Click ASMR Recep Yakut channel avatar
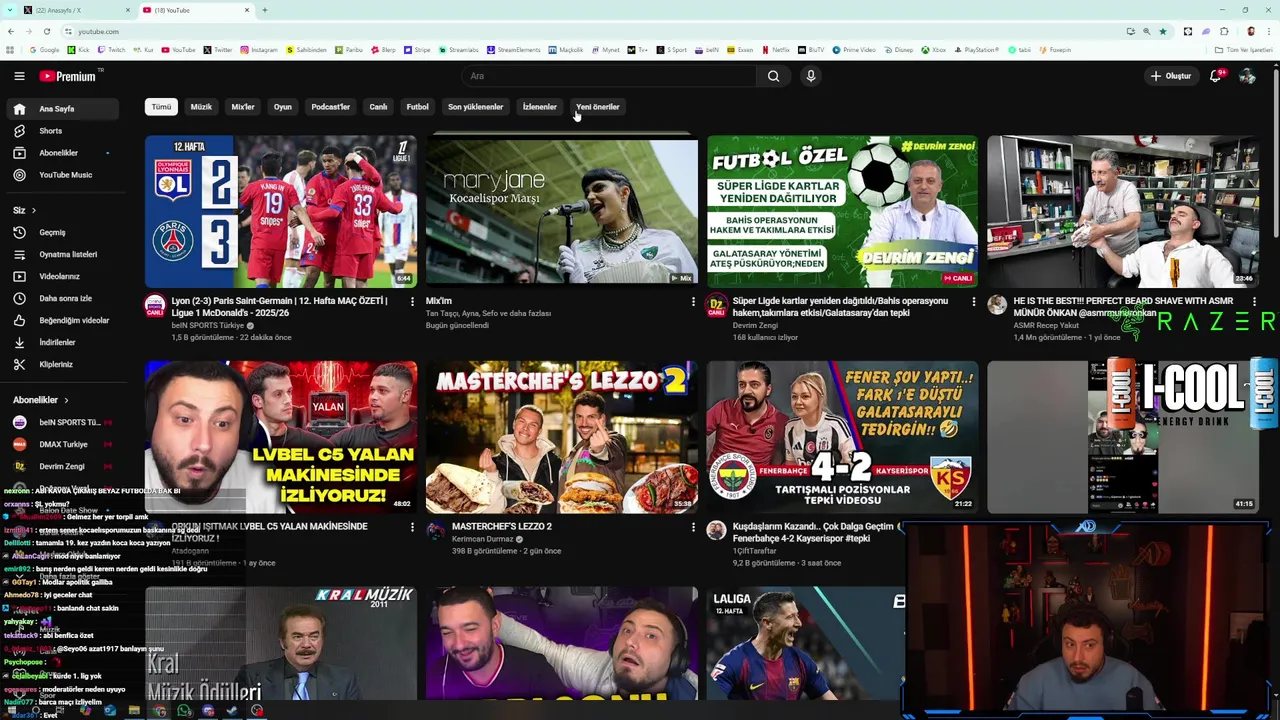This screenshot has width=1280, height=720. point(997,305)
